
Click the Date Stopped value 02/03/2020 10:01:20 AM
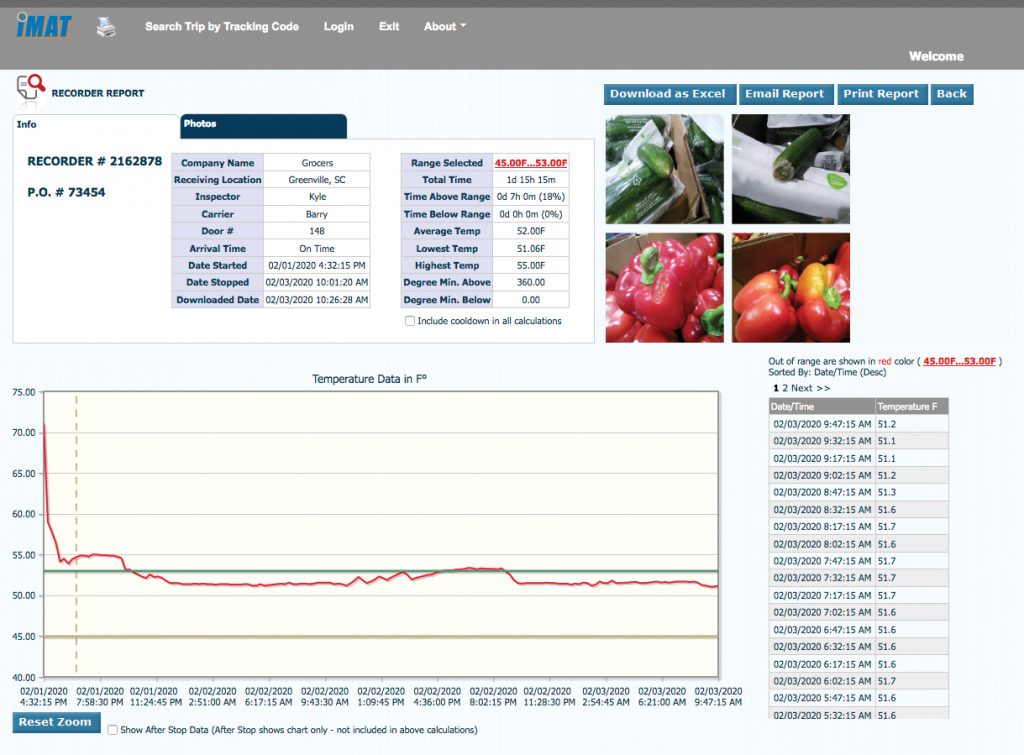317,283
